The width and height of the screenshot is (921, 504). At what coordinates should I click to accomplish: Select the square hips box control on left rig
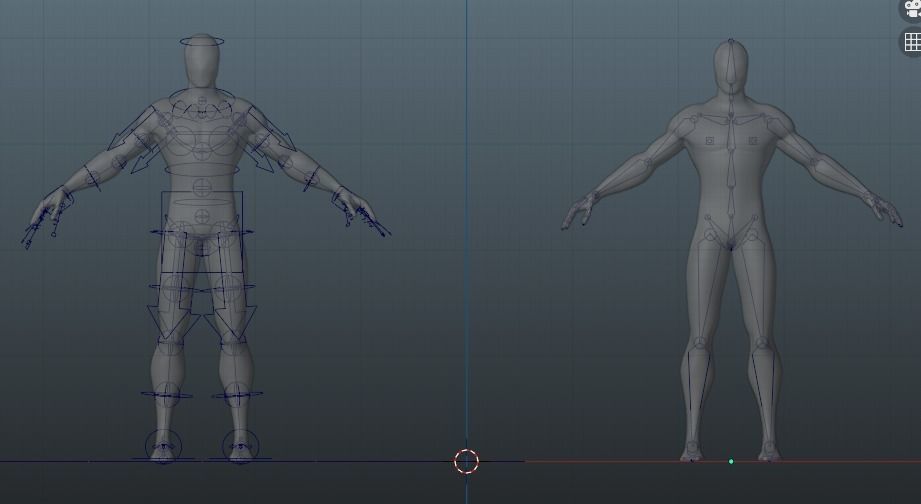[201, 231]
